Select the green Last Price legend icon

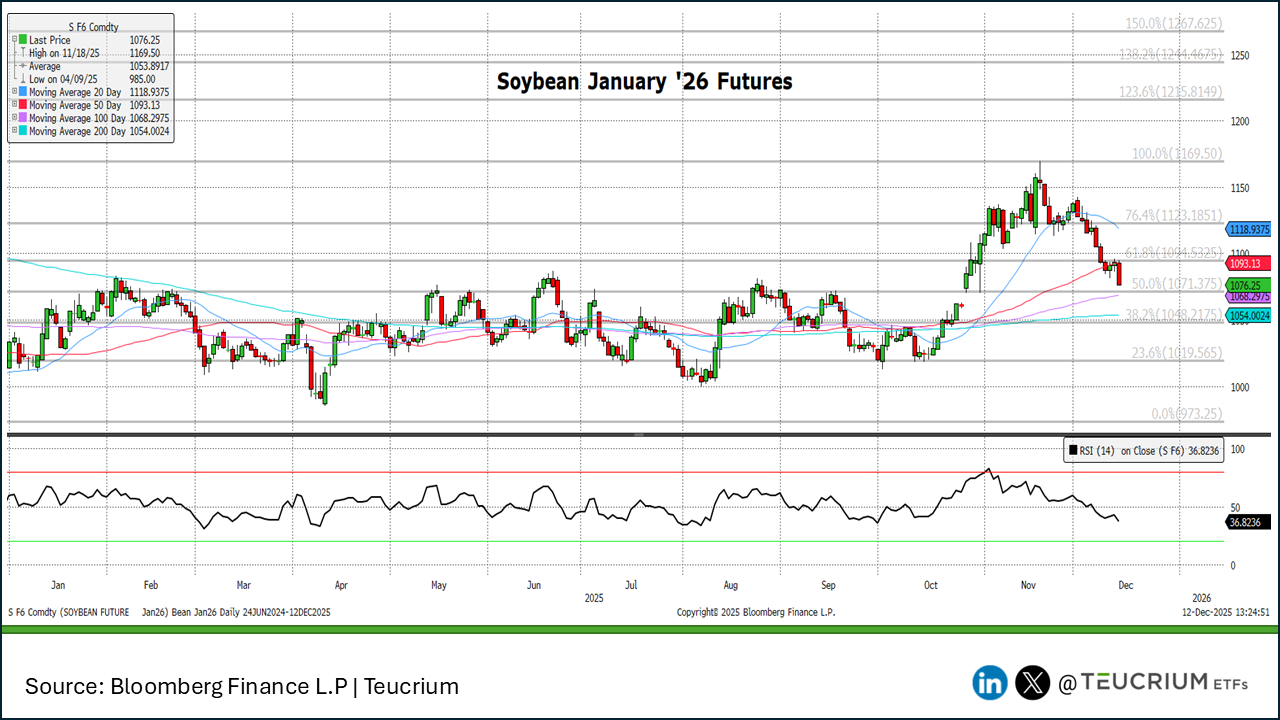point(21,40)
